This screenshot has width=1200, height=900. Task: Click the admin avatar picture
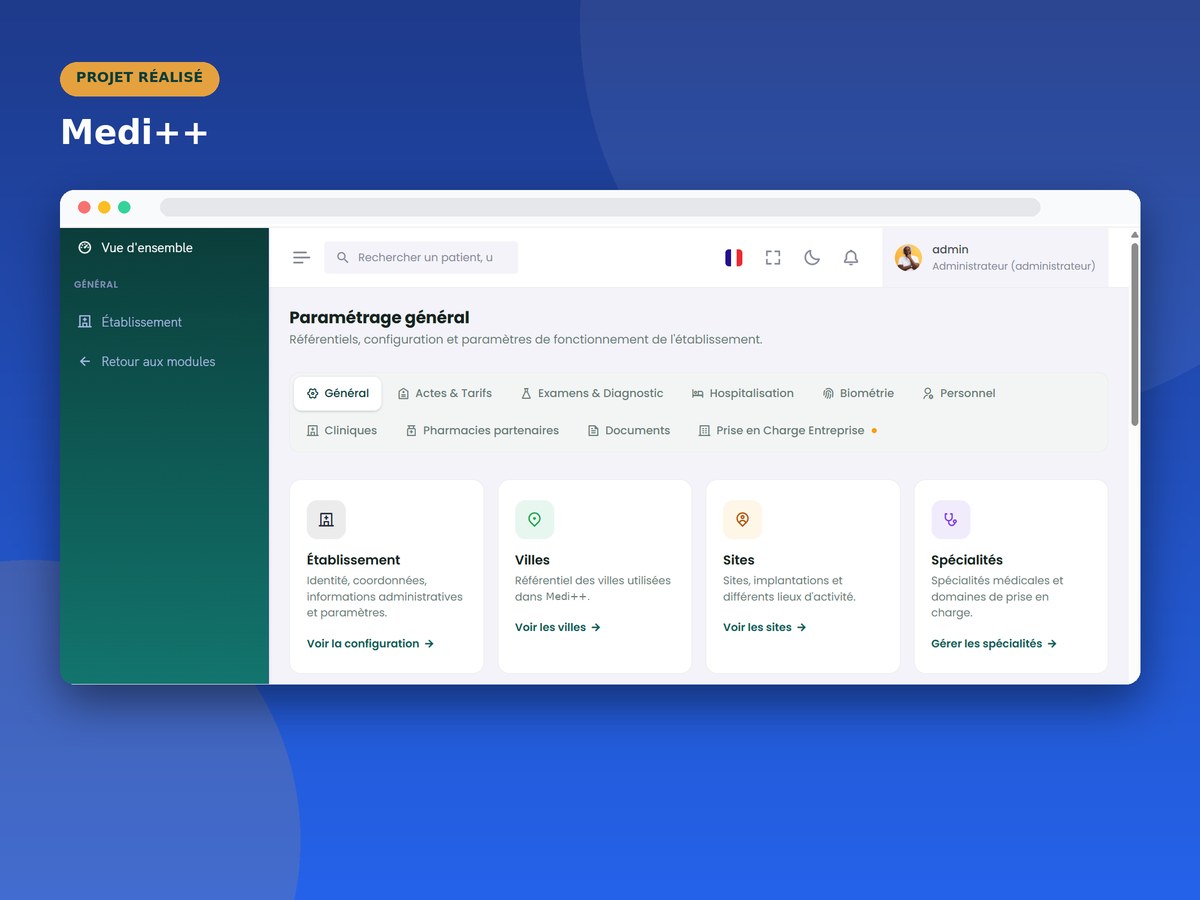pos(908,258)
